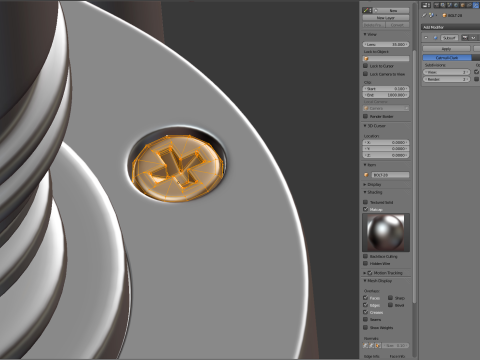Click the BOLT-28 object cube icon in breadcrumb
Viewport: 480px width, 360px height.
444,15
